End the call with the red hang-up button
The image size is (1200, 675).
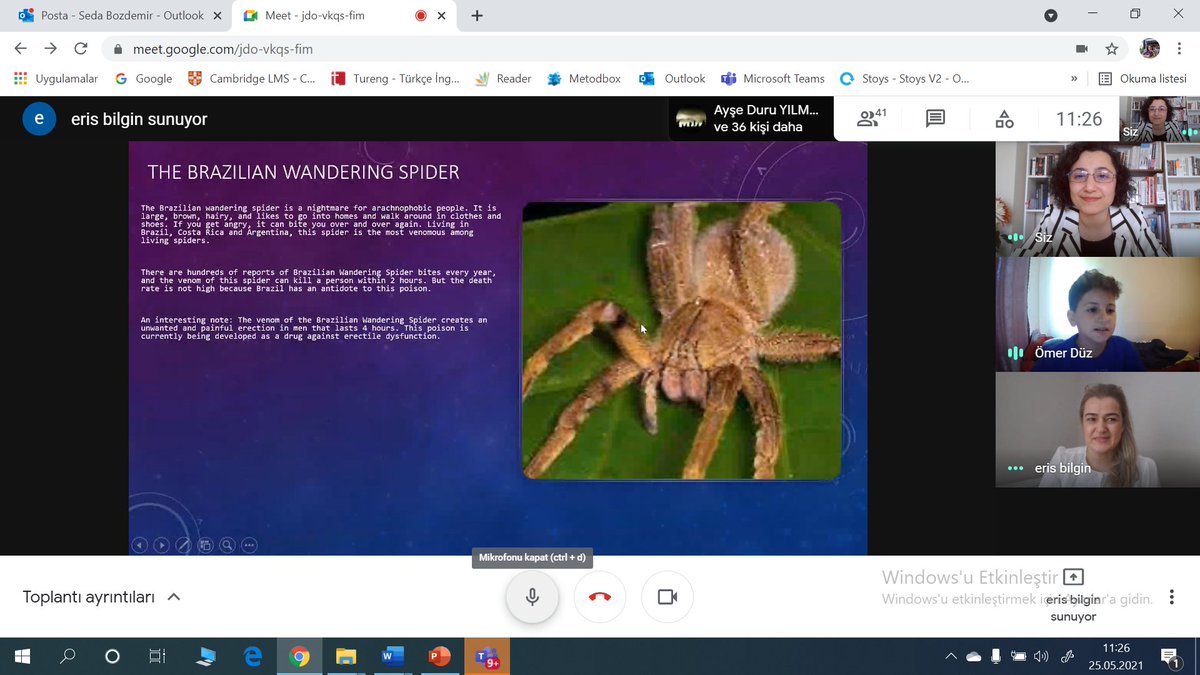[x=599, y=596]
